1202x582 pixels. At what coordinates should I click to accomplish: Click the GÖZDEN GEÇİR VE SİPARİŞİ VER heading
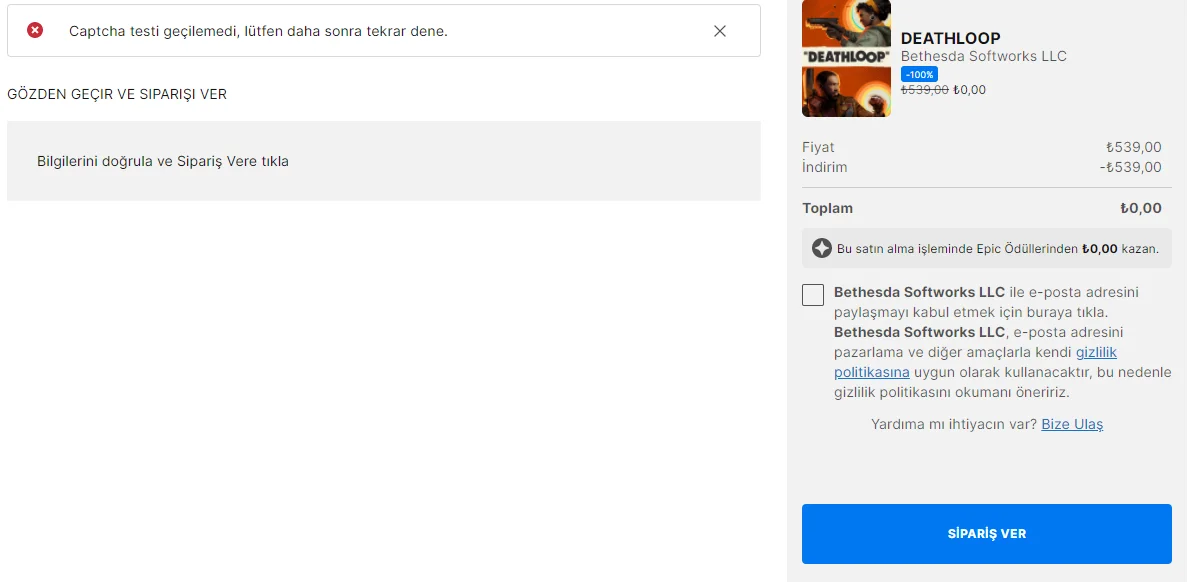tap(117, 94)
